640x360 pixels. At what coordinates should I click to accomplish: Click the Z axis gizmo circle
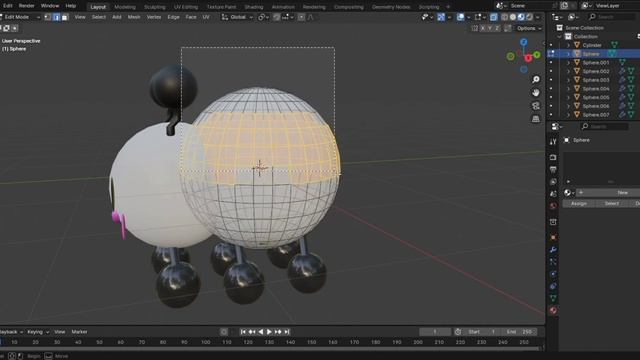coord(524,42)
